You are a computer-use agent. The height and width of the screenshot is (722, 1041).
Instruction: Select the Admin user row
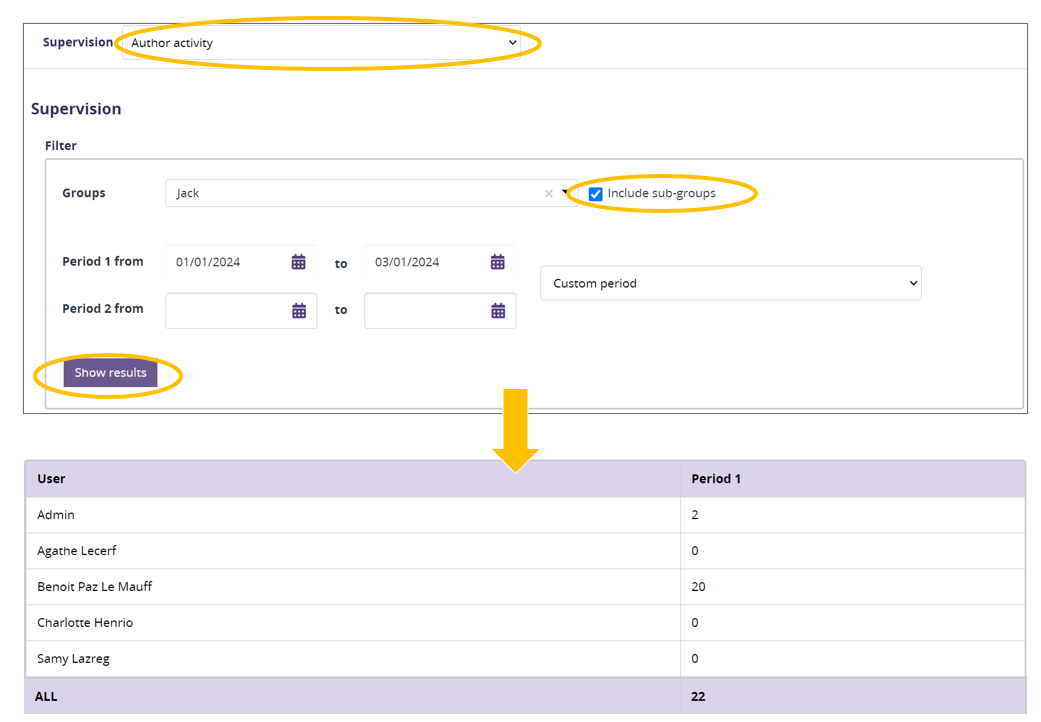click(x=56, y=515)
